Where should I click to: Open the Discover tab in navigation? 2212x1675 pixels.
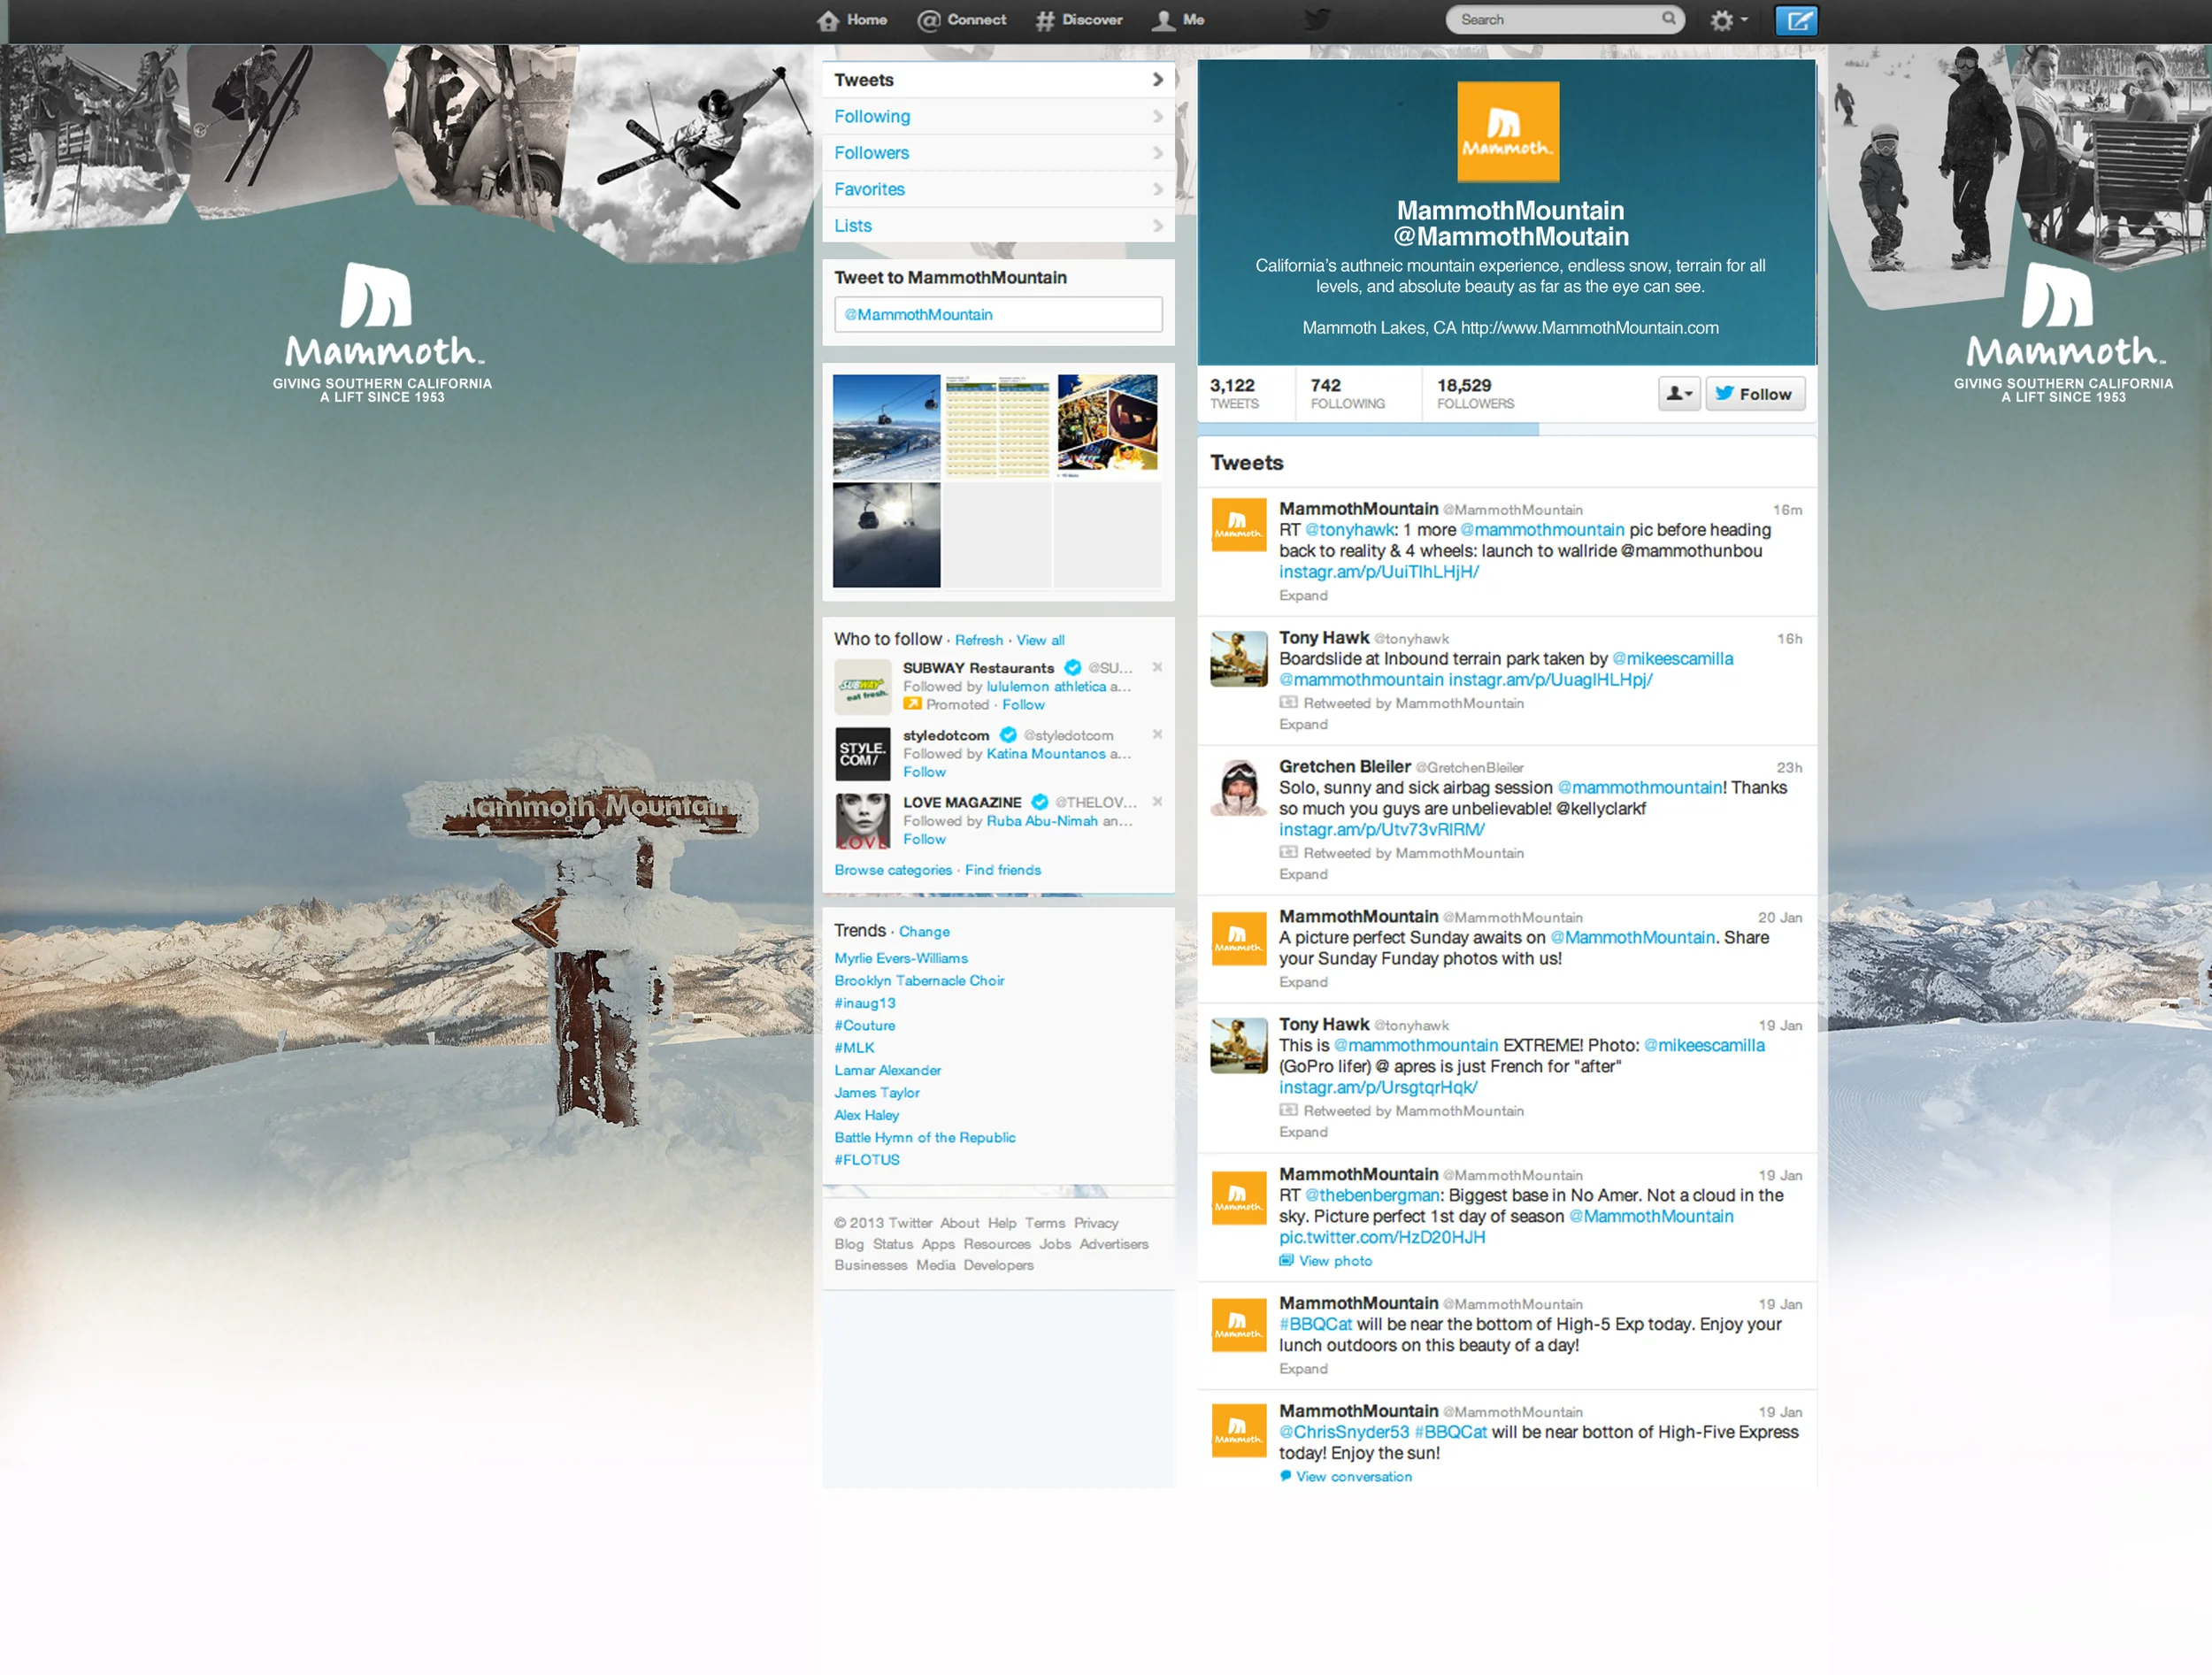coord(1078,20)
